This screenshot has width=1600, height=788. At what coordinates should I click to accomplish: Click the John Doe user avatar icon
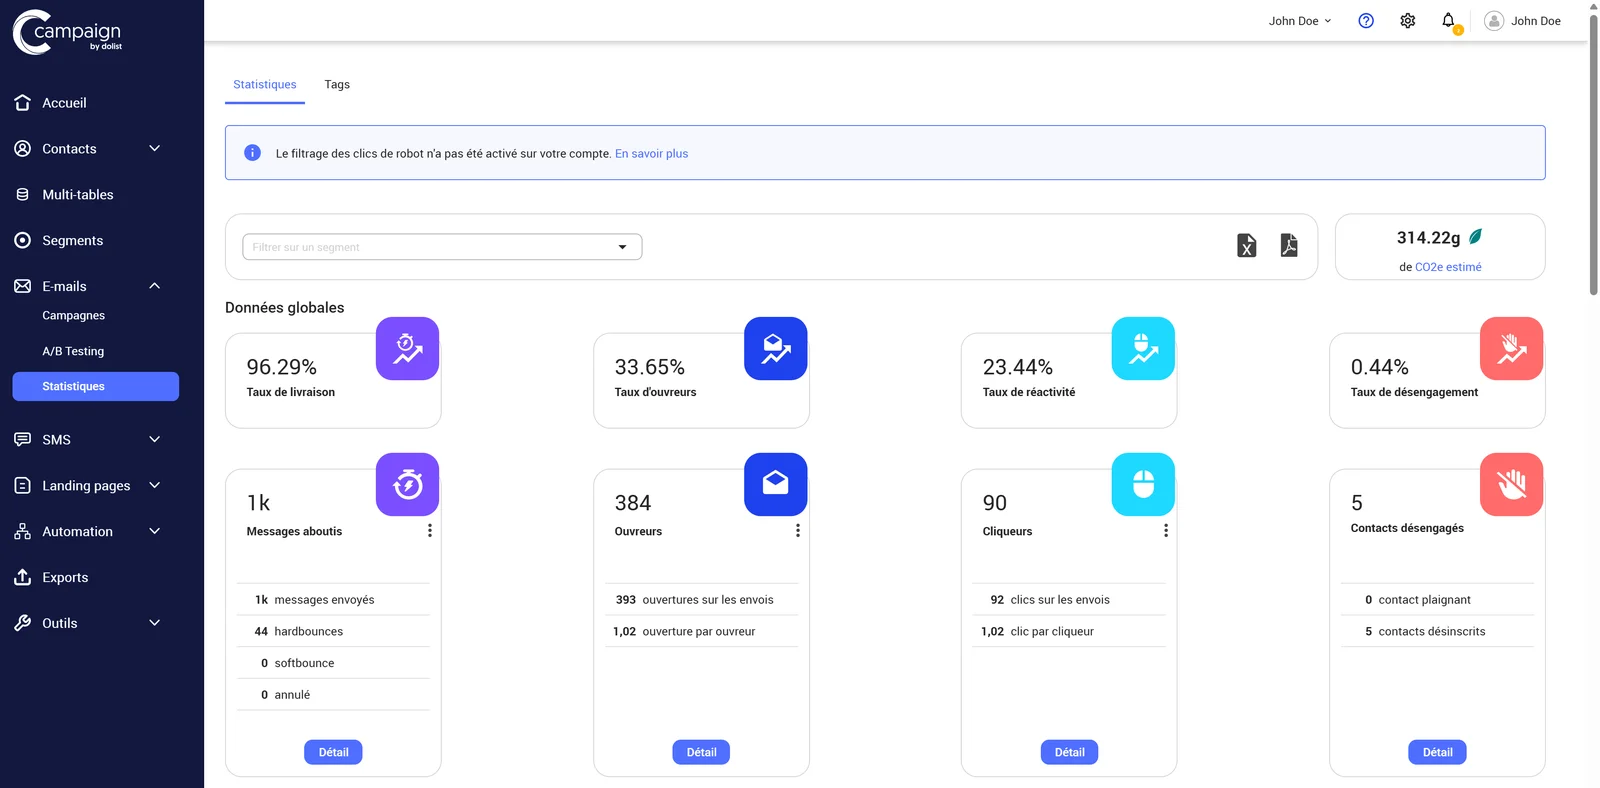[1494, 21]
